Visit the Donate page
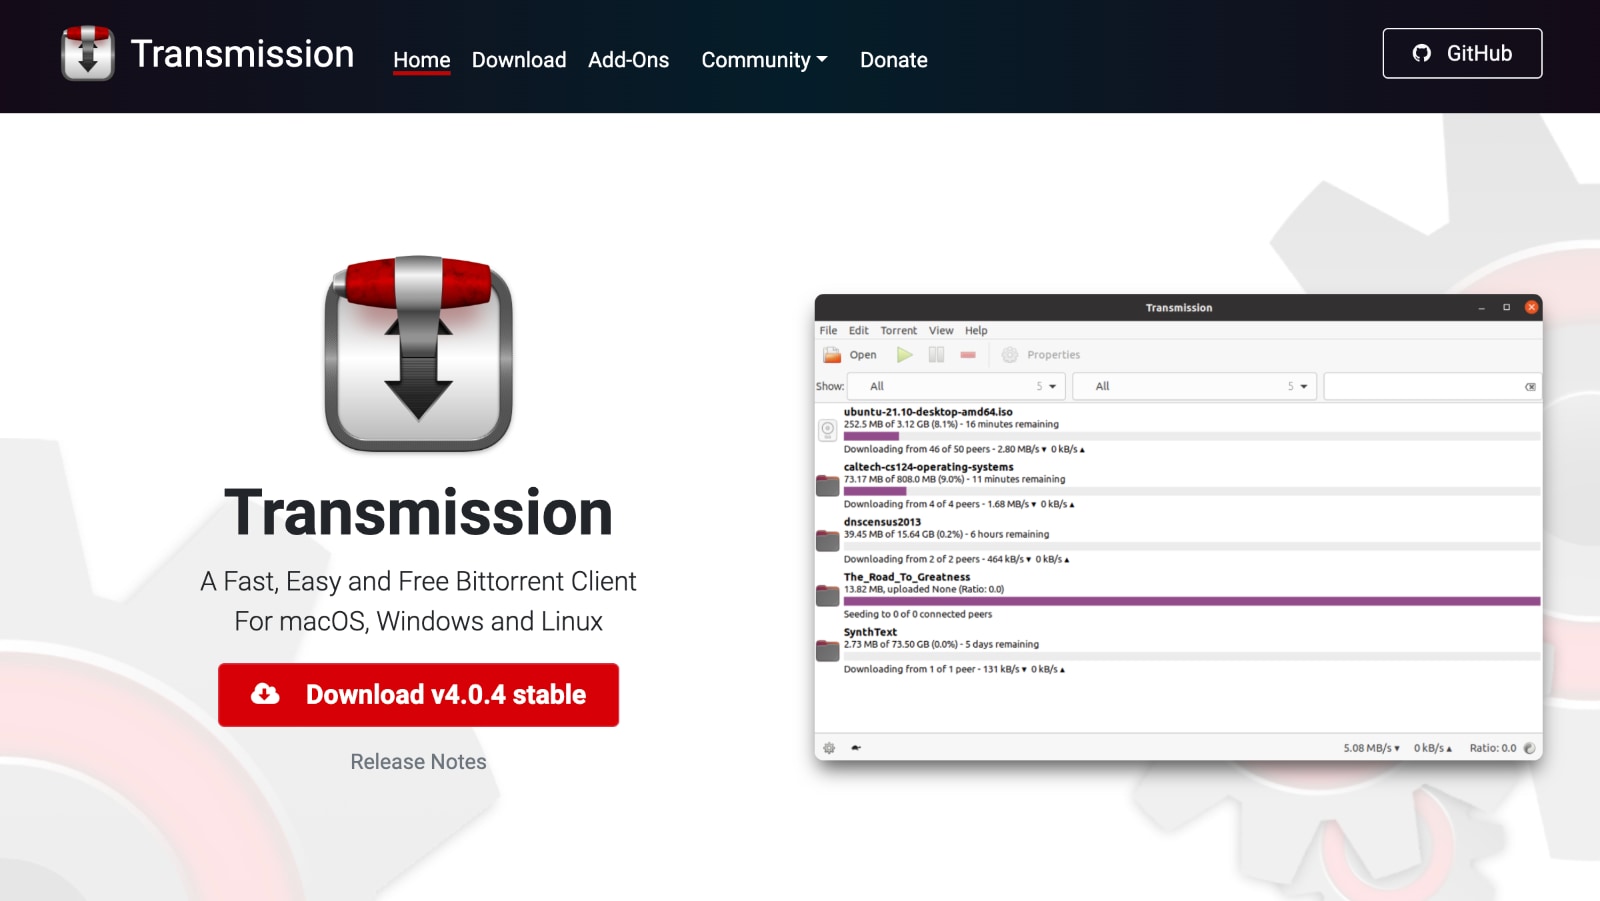The width and height of the screenshot is (1600, 901). point(894,60)
